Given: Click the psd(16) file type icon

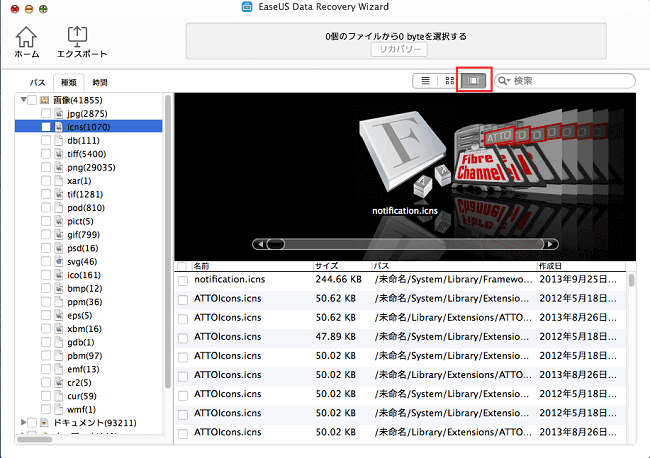Looking at the screenshot, I should (x=59, y=248).
